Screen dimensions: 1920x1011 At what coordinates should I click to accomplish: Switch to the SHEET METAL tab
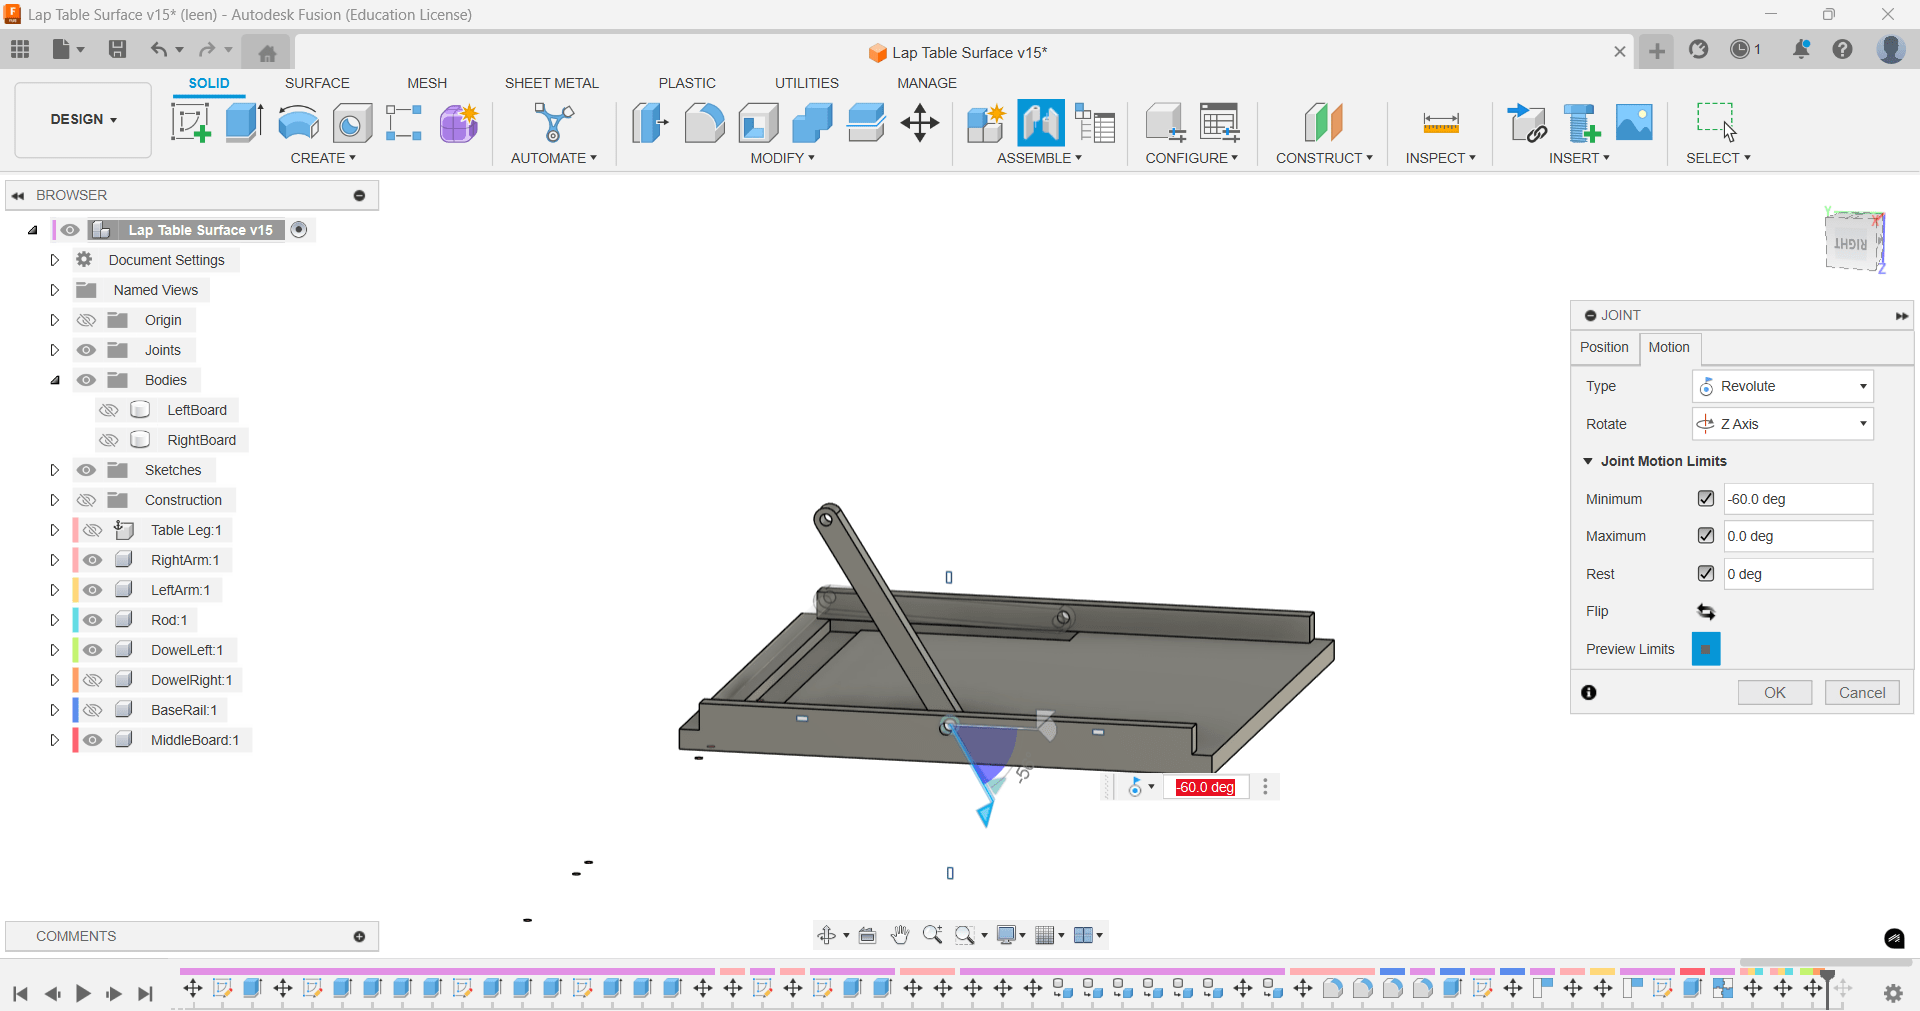click(x=551, y=83)
